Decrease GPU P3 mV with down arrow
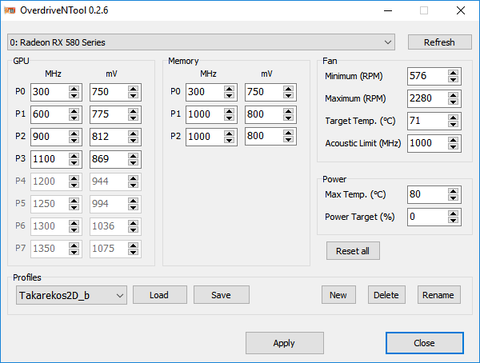This screenshot has width=480, height=363. click(133, 163)
